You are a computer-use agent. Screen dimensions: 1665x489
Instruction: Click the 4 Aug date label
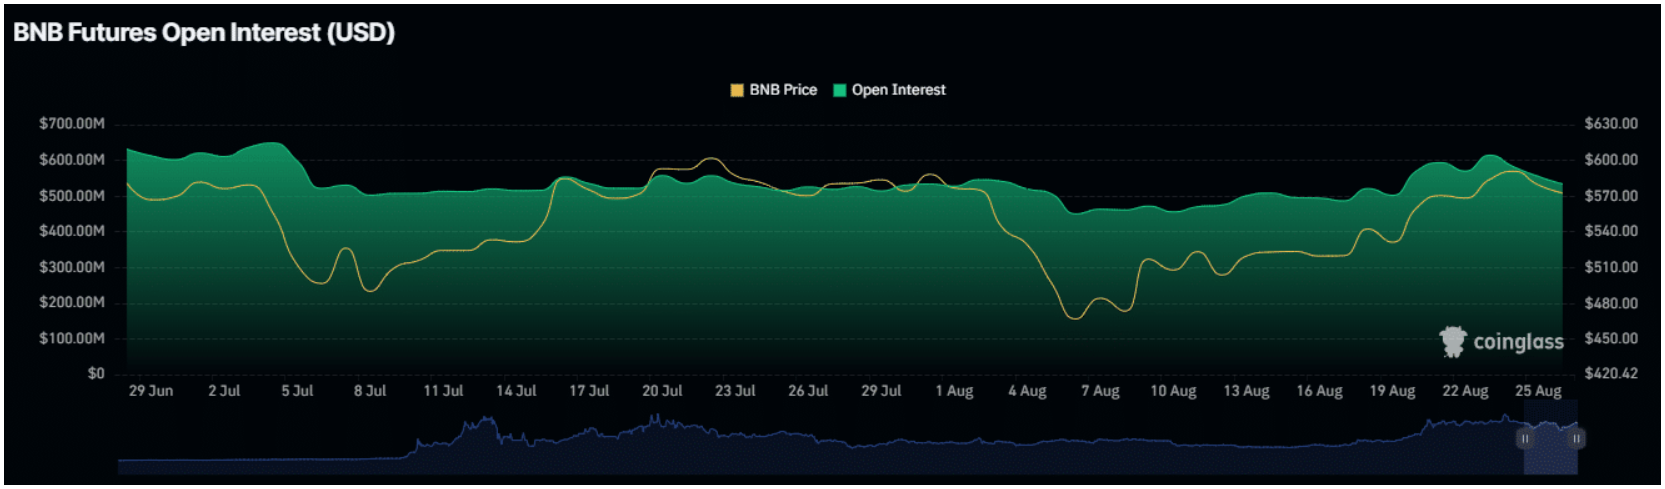tap(1027, 391)
